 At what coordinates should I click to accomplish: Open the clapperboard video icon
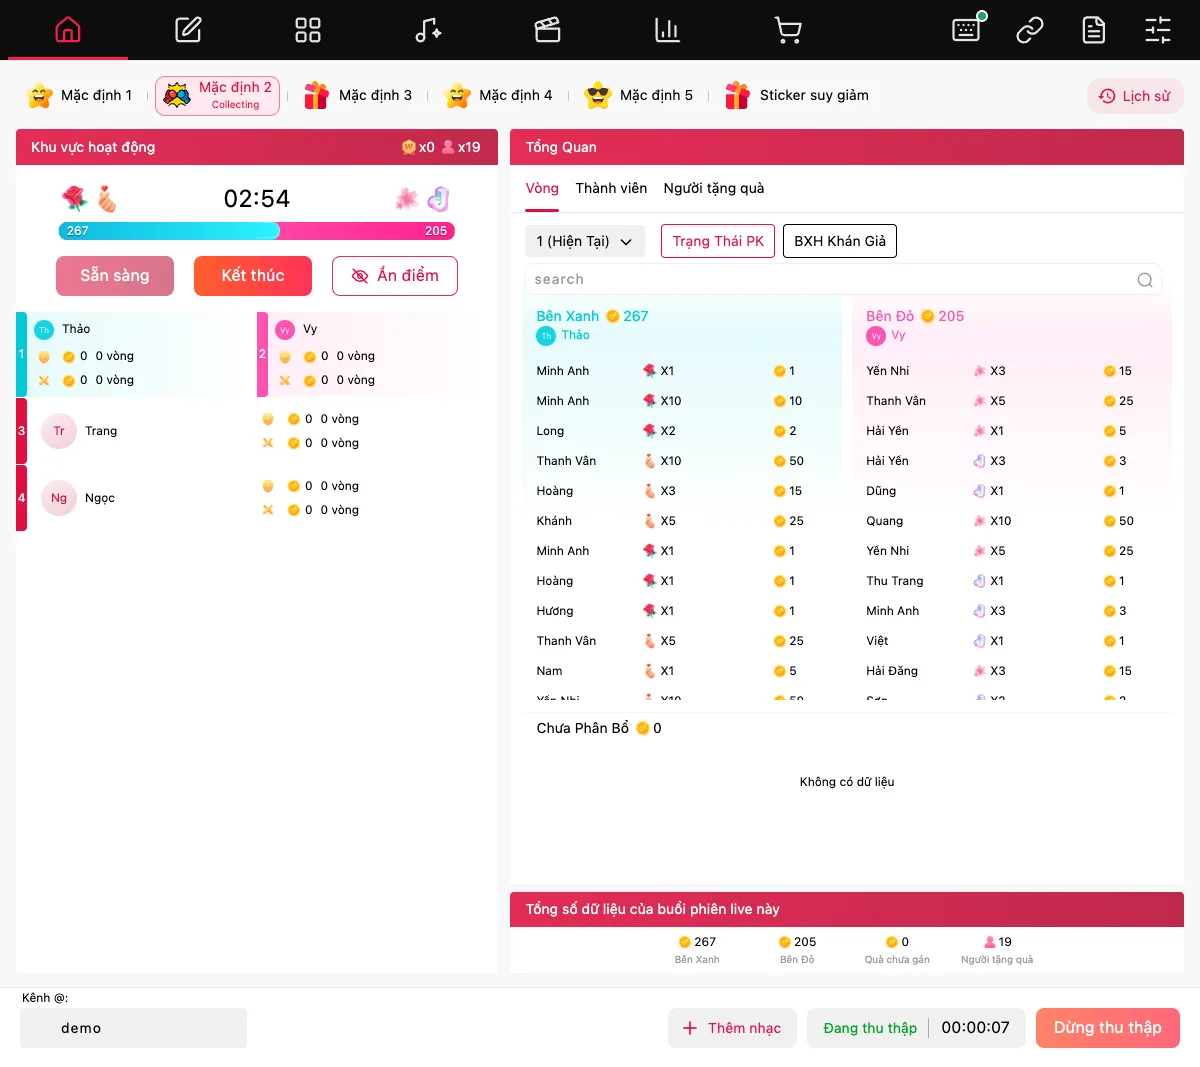click(548, 30)
